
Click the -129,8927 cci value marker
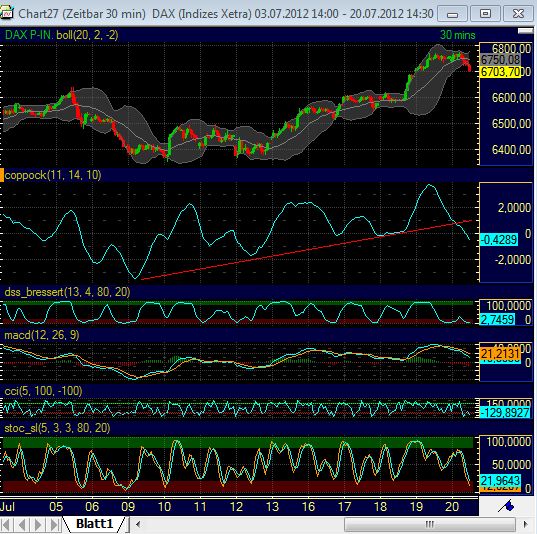tap(505, 413)
